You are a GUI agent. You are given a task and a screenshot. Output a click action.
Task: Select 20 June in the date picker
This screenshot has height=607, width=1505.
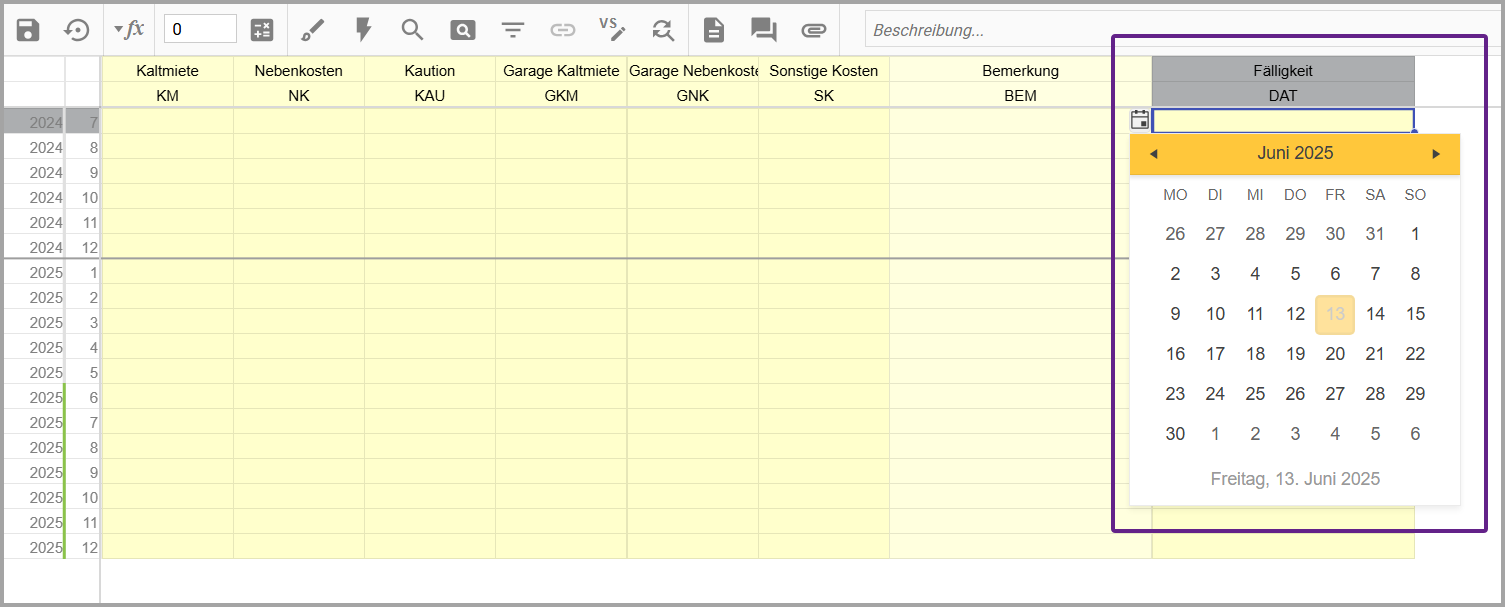[1335, 354]
